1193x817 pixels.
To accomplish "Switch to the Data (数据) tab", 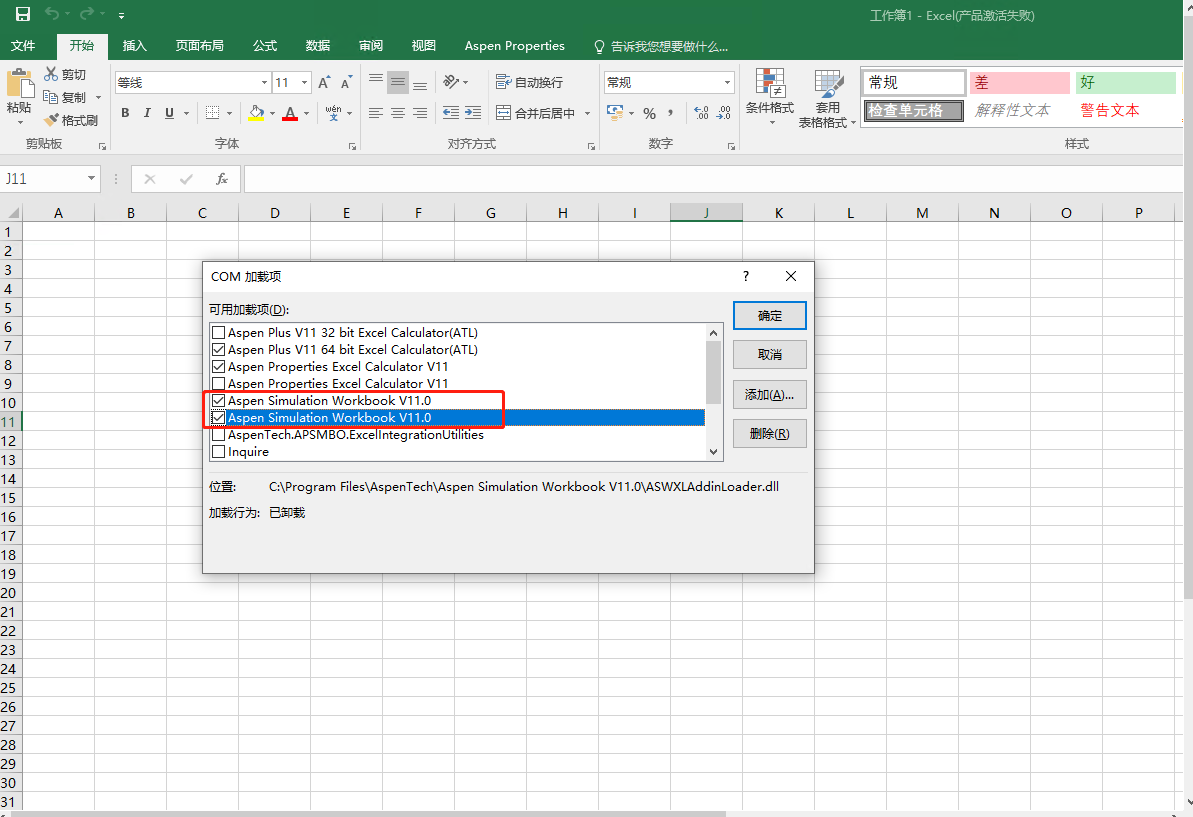I will point(317,46).
